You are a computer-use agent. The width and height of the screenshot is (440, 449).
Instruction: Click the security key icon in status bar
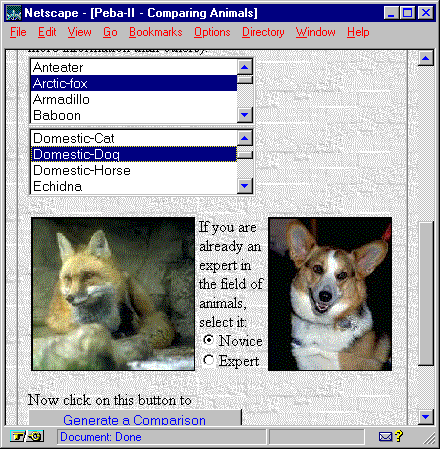pos(36,436)
